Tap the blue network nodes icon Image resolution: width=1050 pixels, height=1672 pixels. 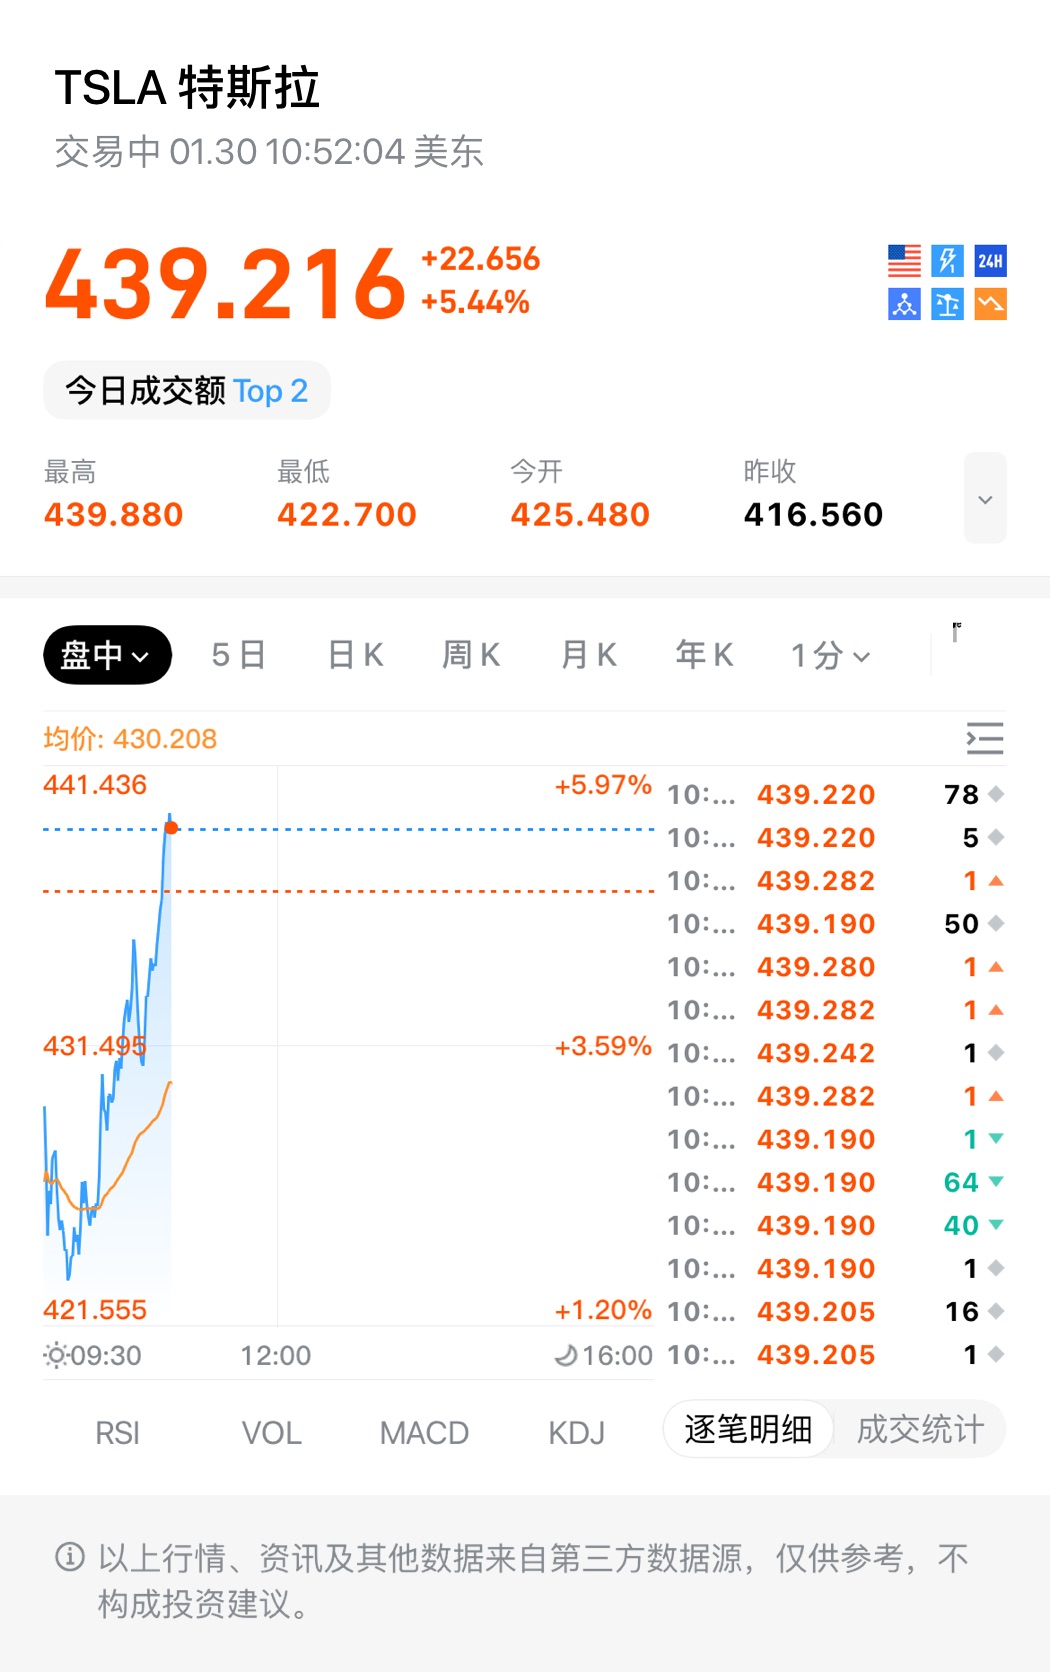[x=904, y=304]
